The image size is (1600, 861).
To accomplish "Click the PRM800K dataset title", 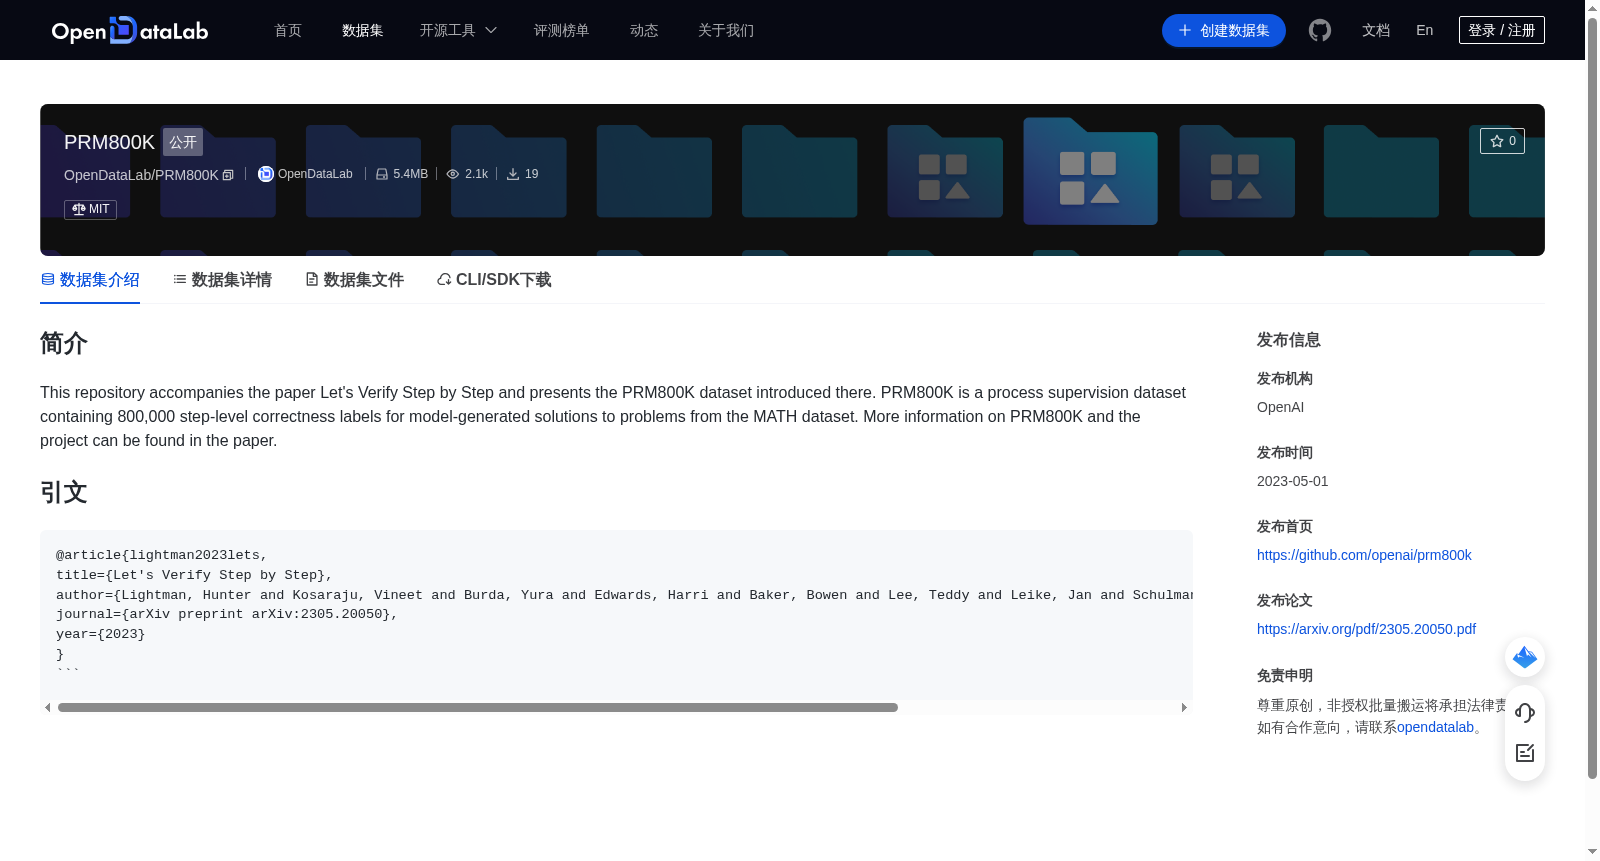I will point(109,142).
